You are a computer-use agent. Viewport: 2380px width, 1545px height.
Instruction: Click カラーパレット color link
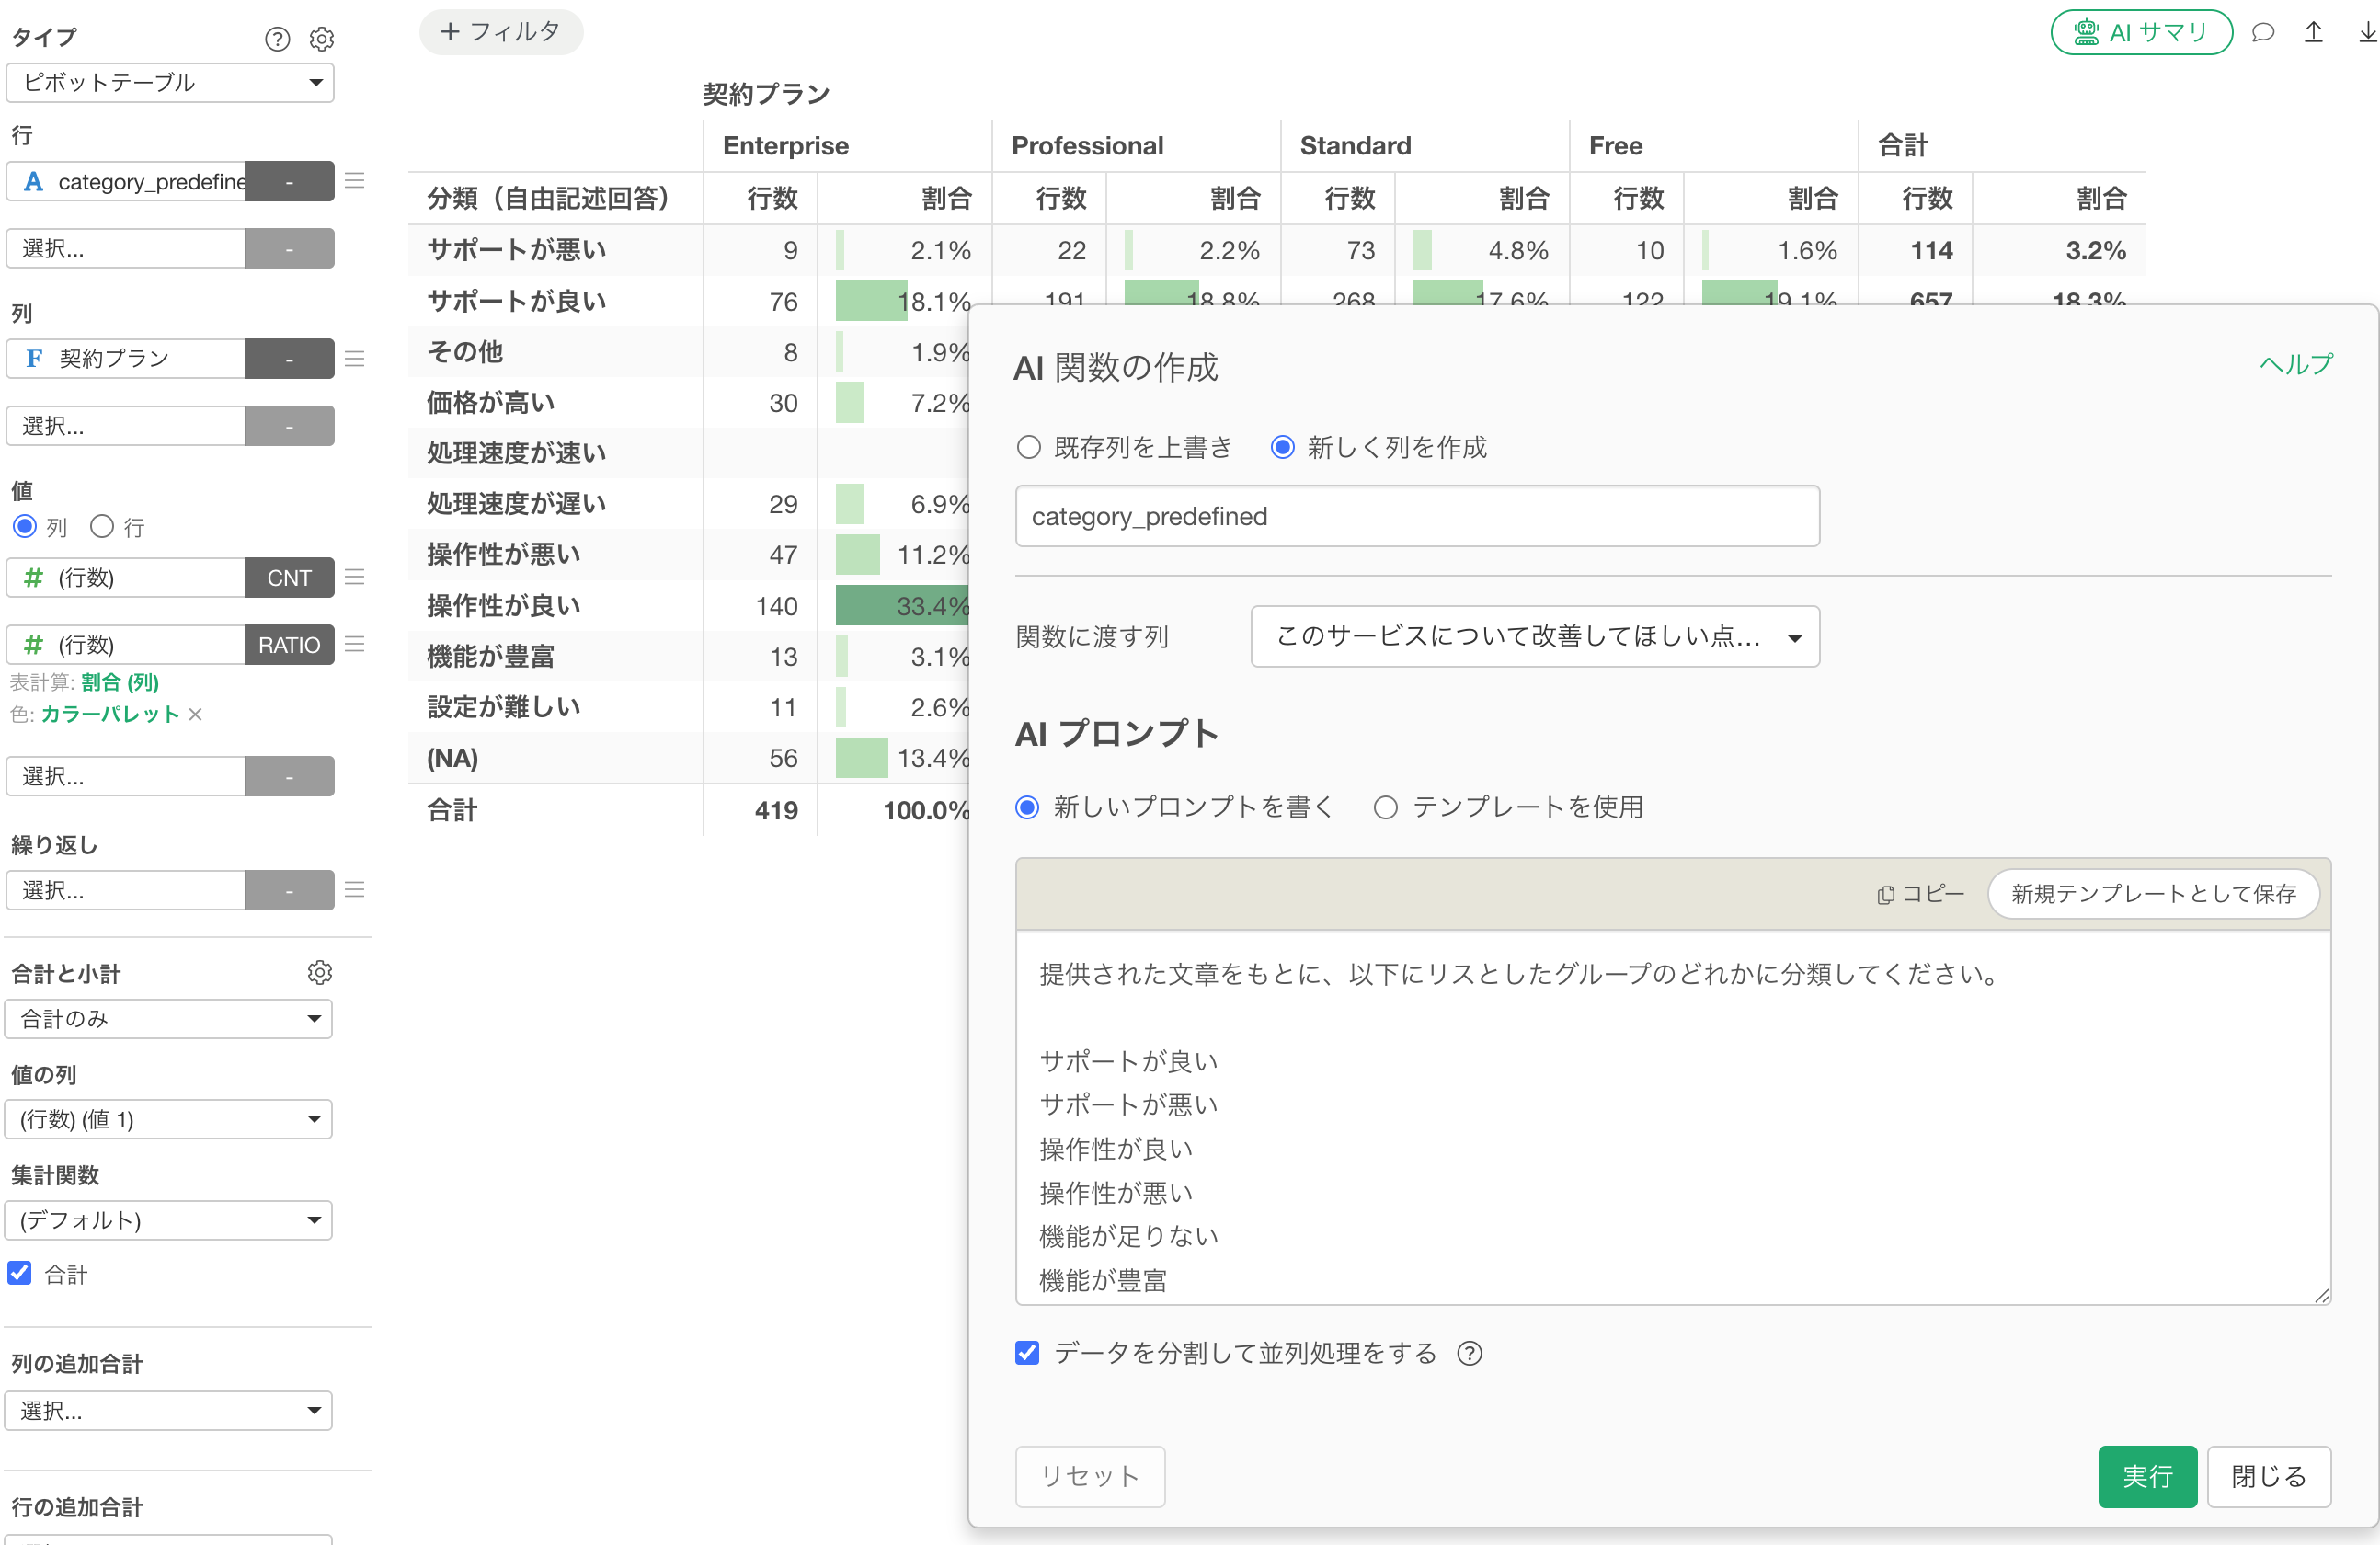coord(110,714)
